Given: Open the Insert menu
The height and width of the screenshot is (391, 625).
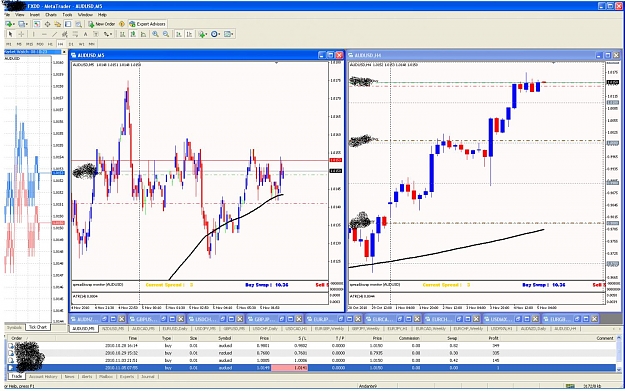Looking at the screenshot, I should coord(35,15).
